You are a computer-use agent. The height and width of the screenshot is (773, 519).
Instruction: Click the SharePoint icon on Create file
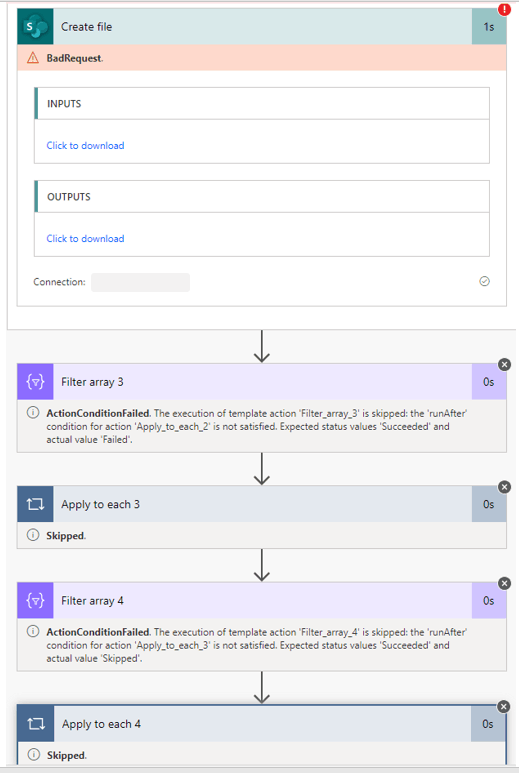[x=35, y=27]
